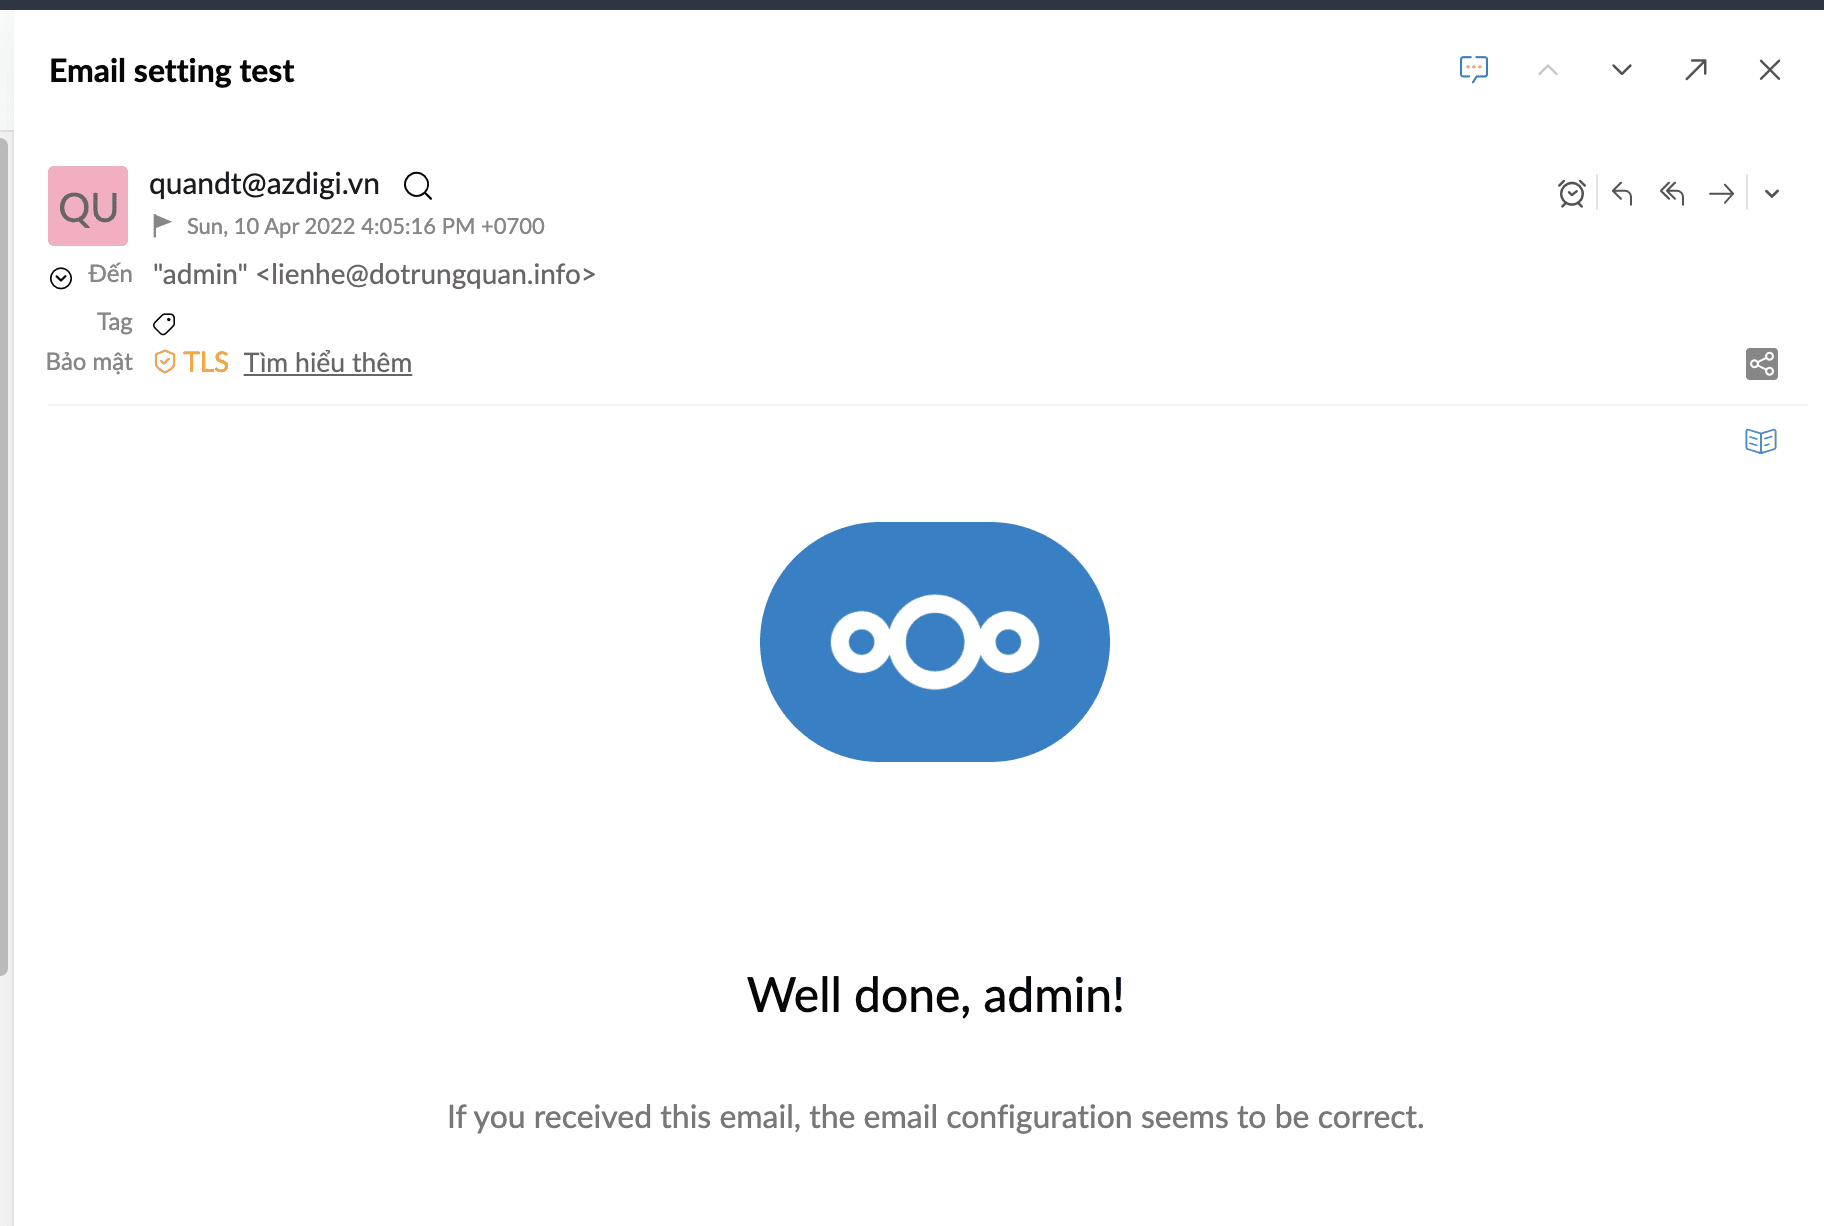
Task: Search emails from quandt@azdigi.vn
Action: pyautogui.click(x=417, y=186)
